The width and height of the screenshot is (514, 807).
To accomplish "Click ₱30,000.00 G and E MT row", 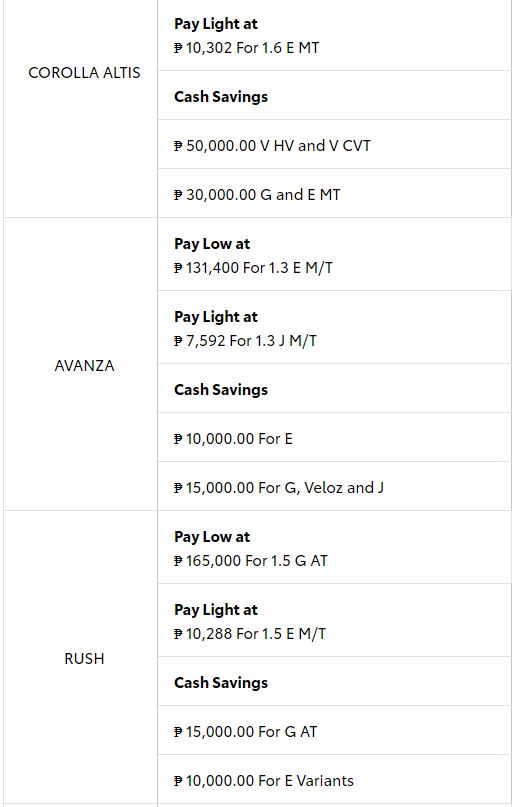I will point(334,193).
